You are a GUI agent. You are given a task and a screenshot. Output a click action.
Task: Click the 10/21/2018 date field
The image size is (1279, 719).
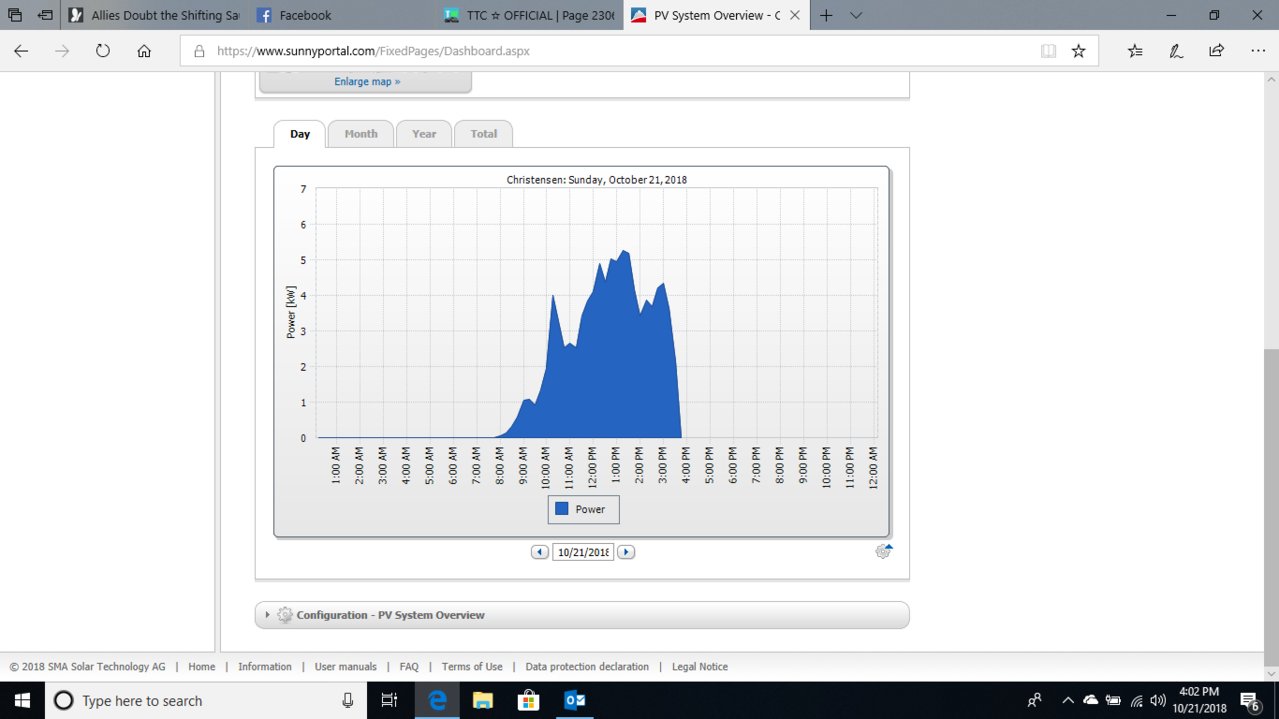click(583, 552)
